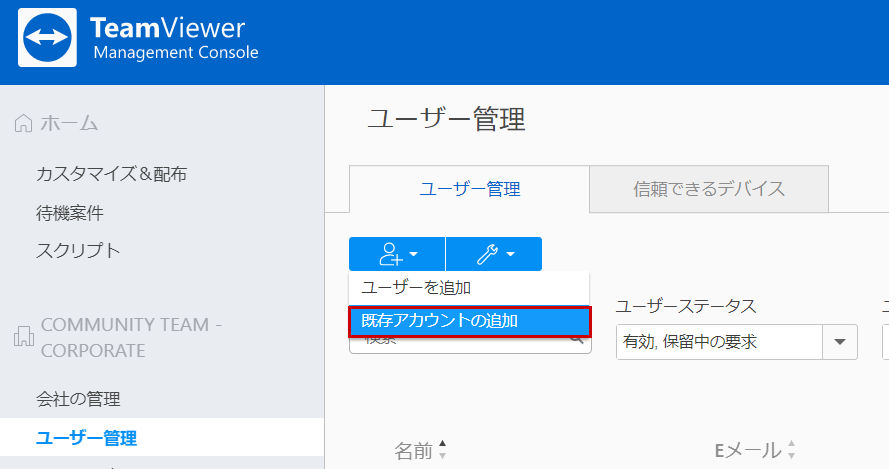Switch to 信頼できるデバイス tab
The height and width of the screenshot is (469, 889).
[x=709, y=189]
